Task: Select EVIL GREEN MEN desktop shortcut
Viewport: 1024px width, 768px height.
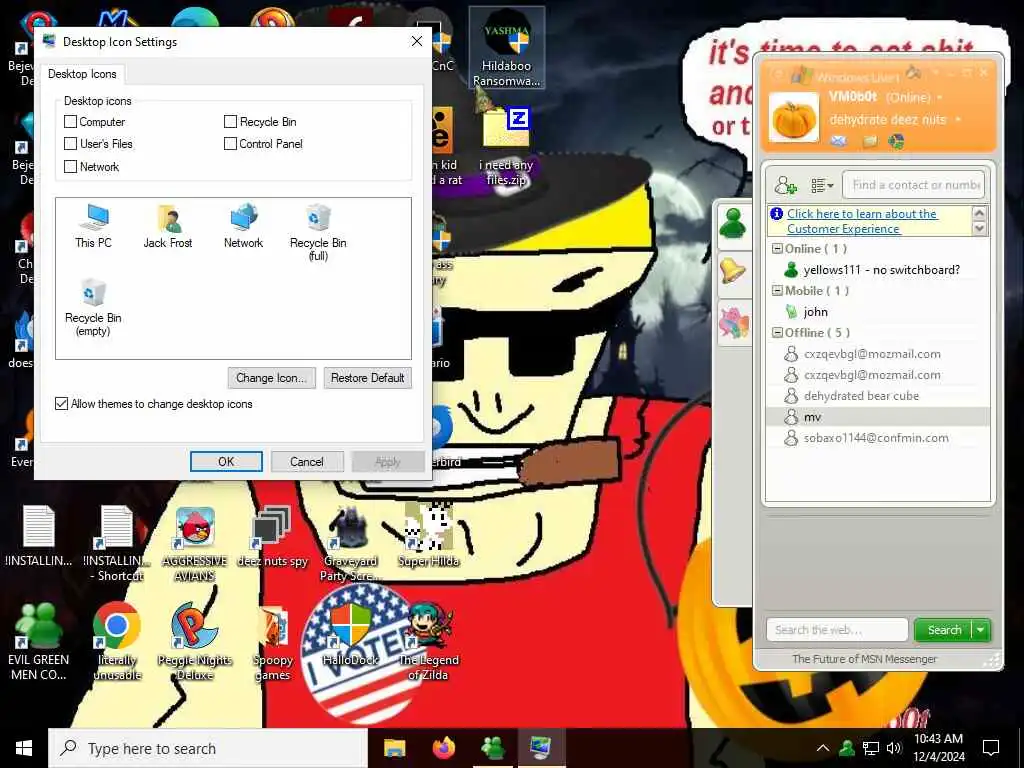Action: pyautogui.click(x=39, y=643)
